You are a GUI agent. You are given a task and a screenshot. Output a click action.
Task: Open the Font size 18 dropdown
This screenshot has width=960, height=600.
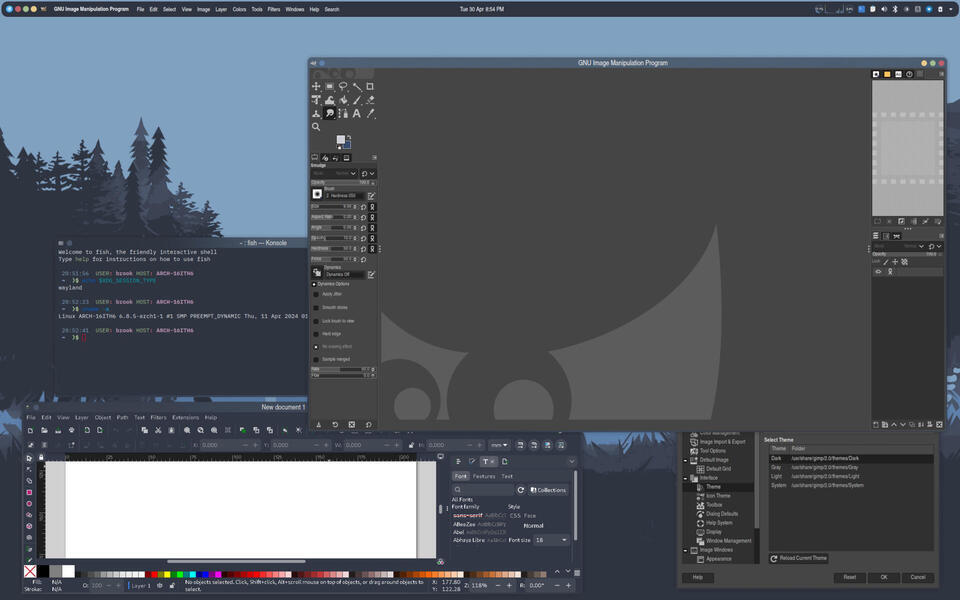tap(551, 540)
